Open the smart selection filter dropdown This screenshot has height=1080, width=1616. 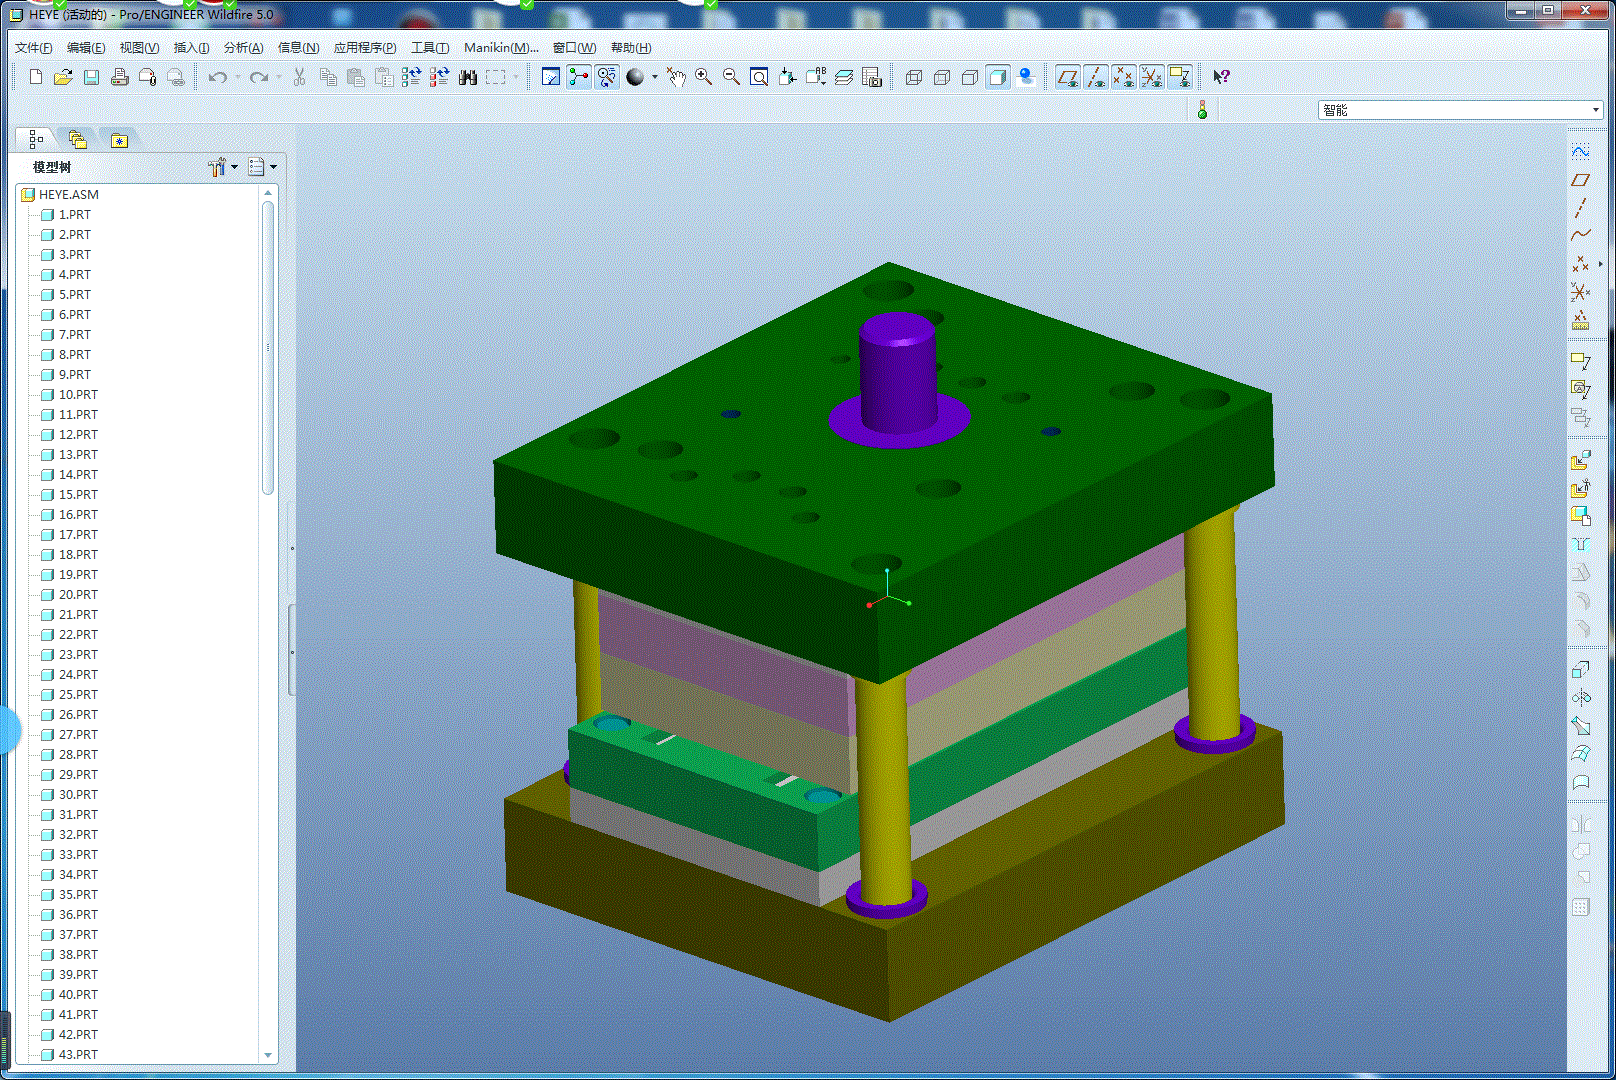[1461, 110]
